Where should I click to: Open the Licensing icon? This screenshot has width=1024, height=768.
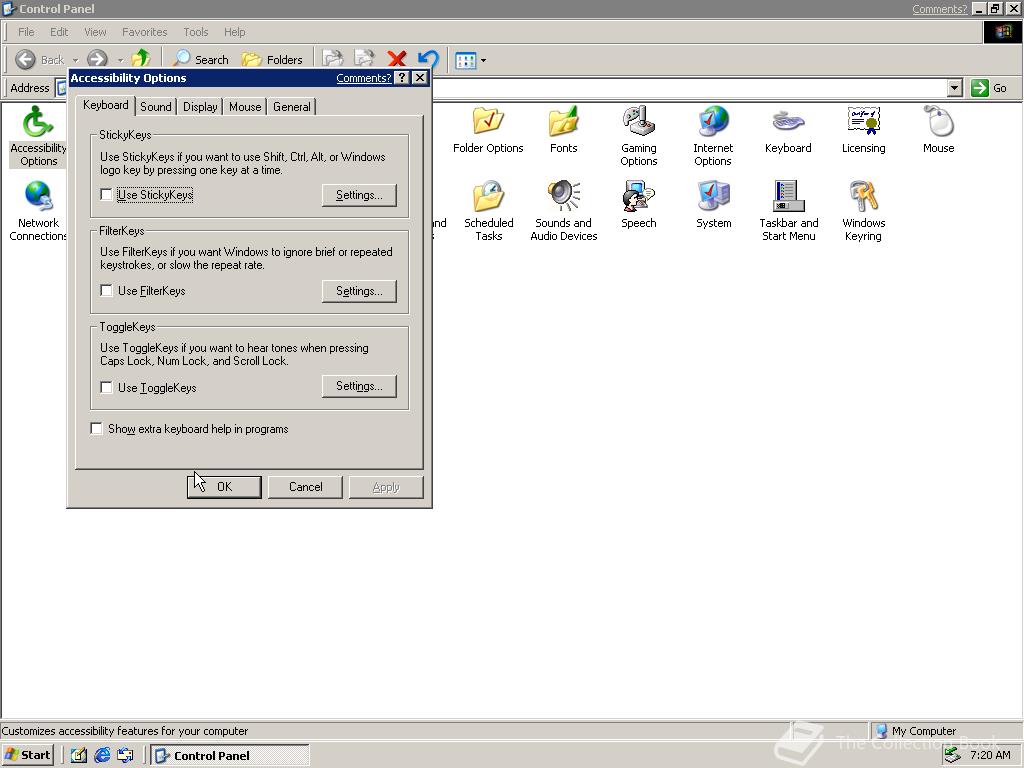(863, 130)
